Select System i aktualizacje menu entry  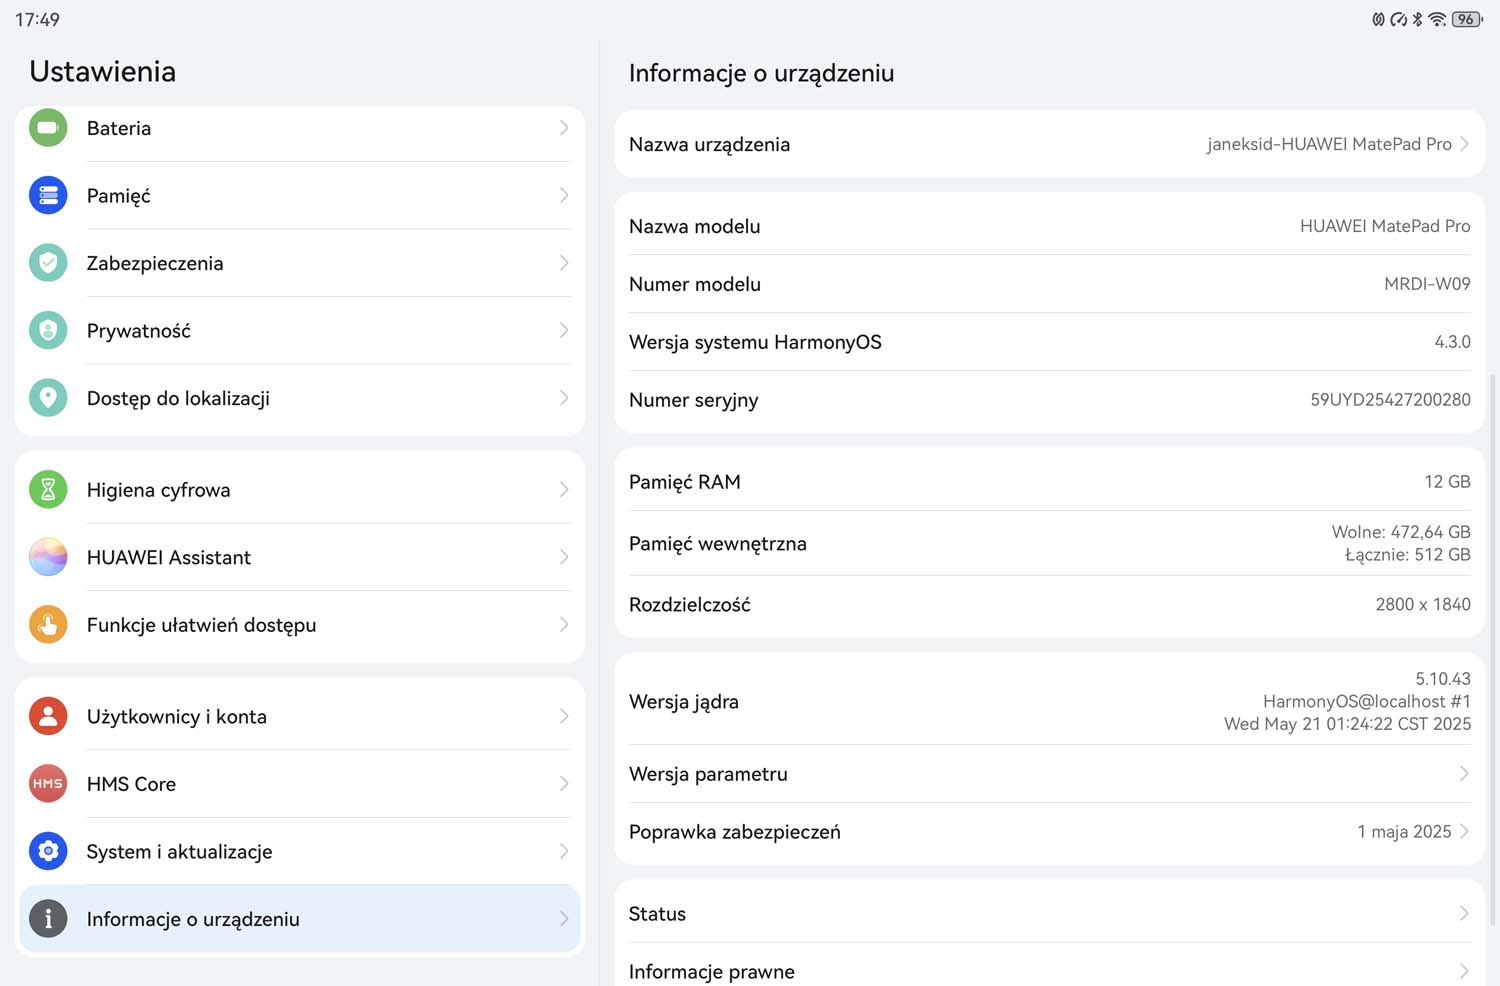(300, 851)
